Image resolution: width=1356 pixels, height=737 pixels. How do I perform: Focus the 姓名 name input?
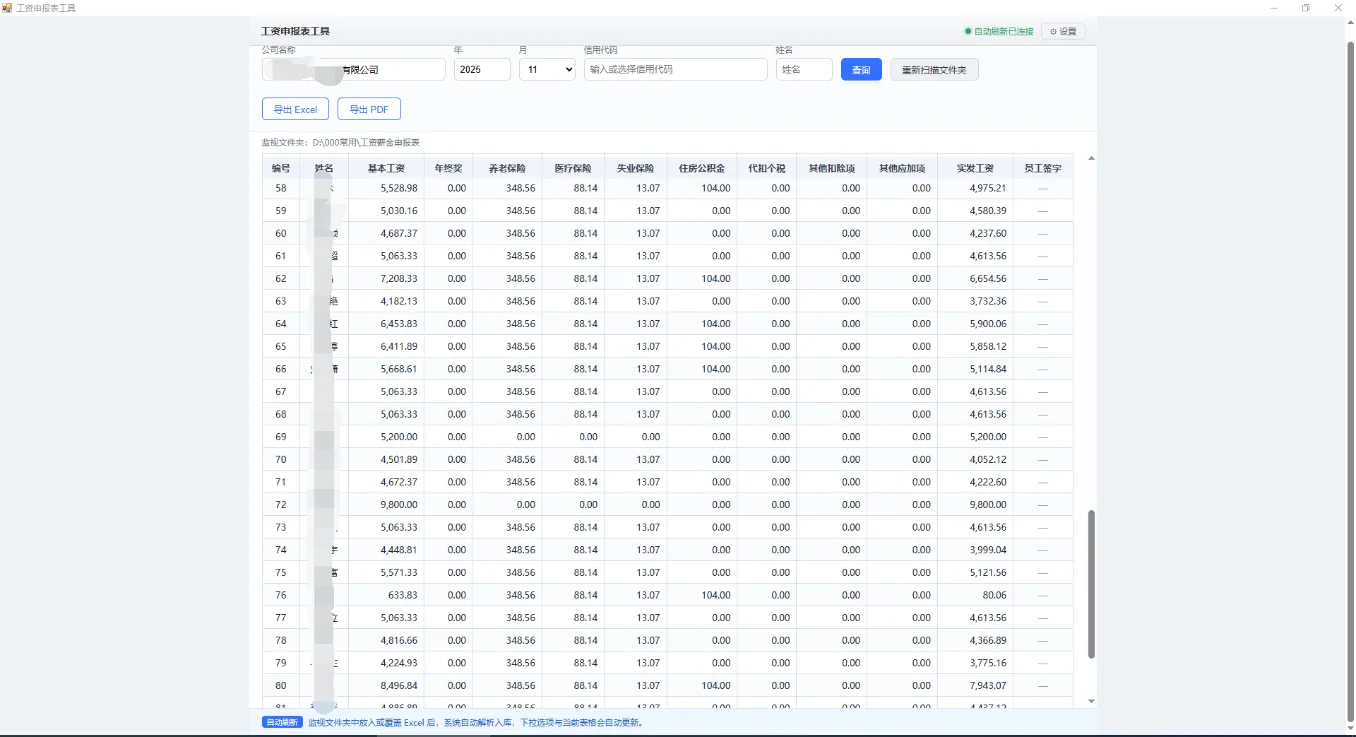pos(804,70)
